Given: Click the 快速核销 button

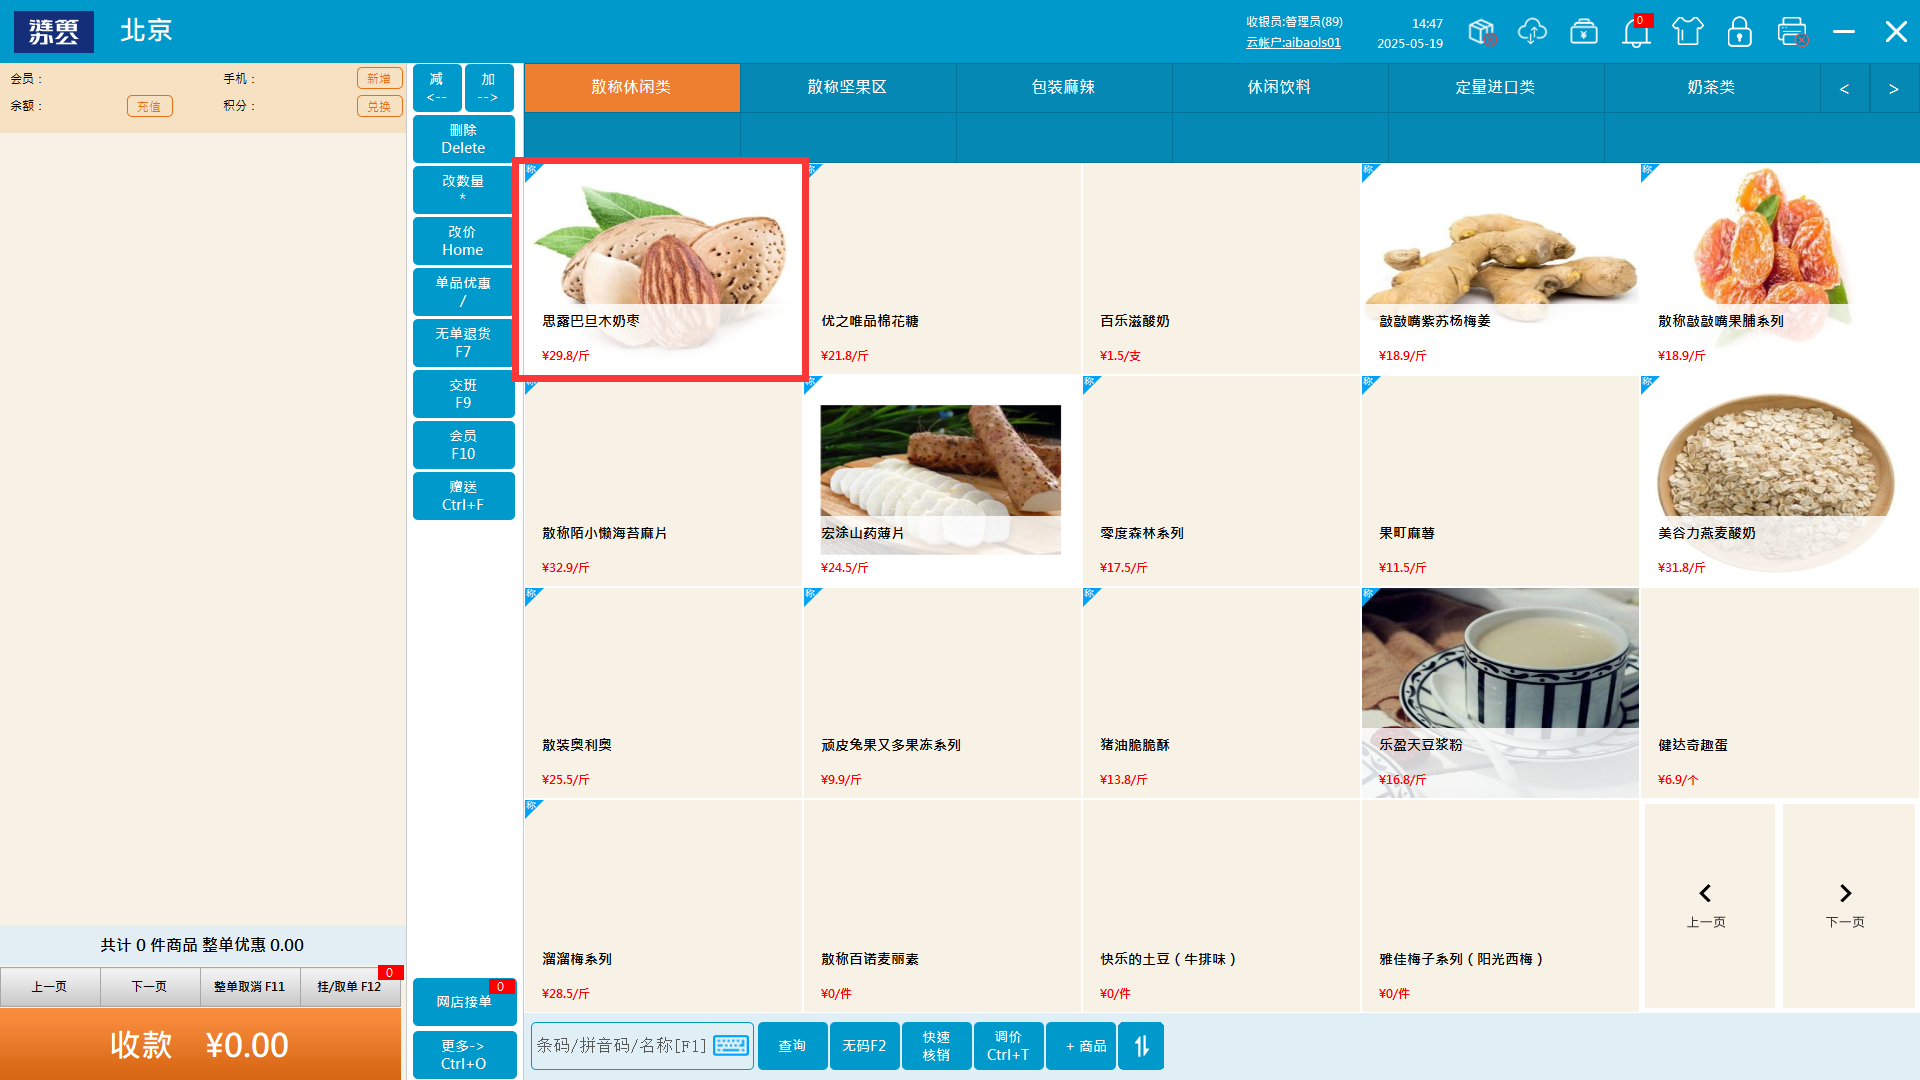Looking at the screenshot, I should pyautogui.click(x=937, y=1046).
